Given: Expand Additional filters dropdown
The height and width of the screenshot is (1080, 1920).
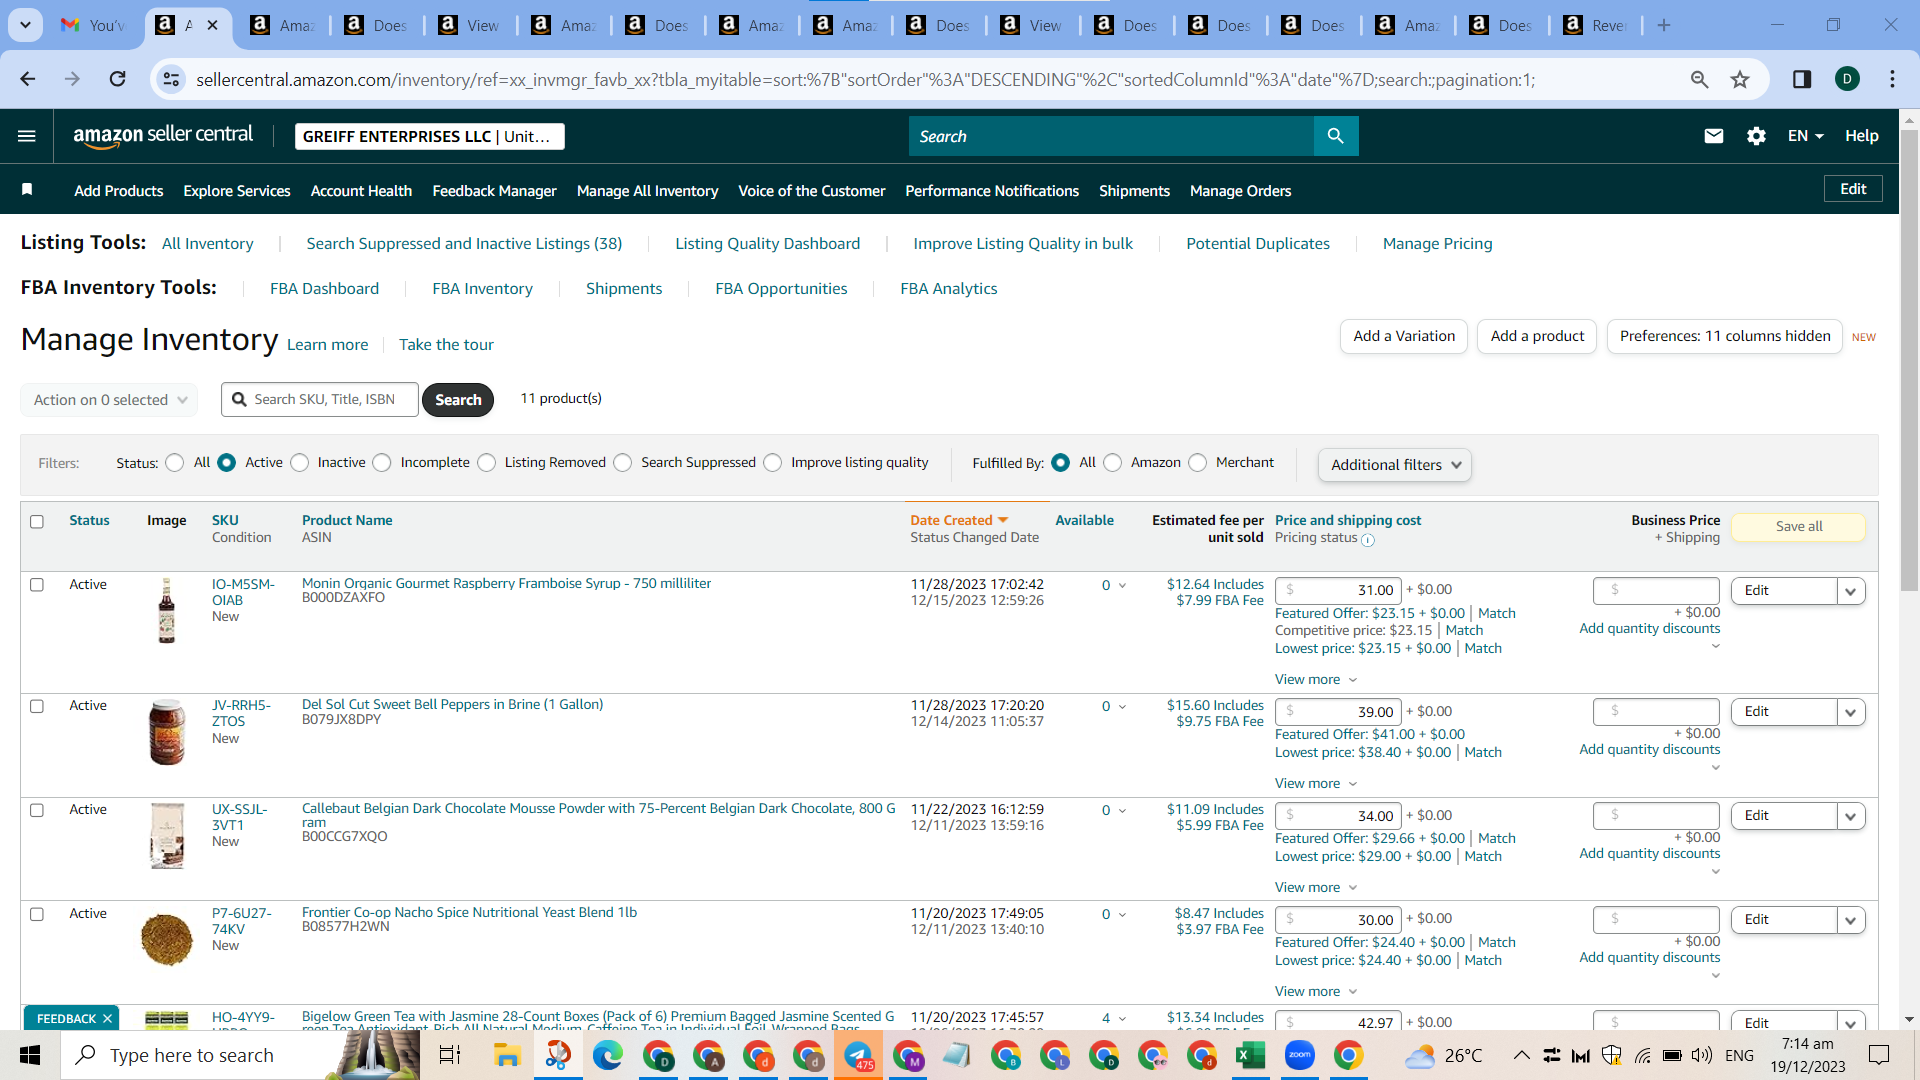Looking at the screenshot, I should pyautogui.click(x=1395, y=465).
